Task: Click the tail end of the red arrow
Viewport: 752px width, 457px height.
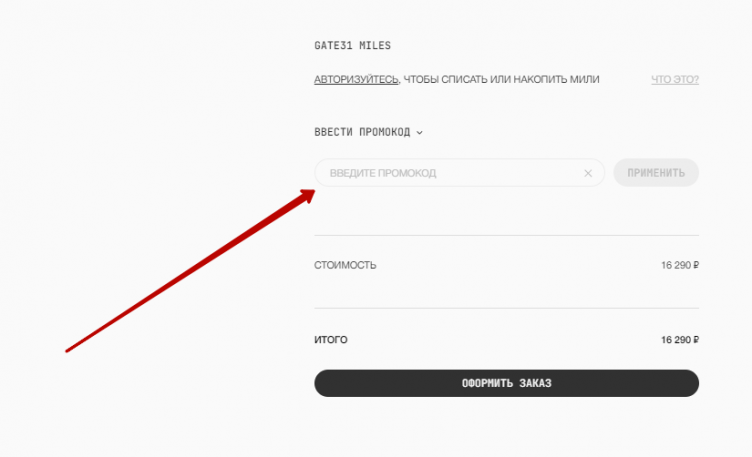Action: (68, 350)
